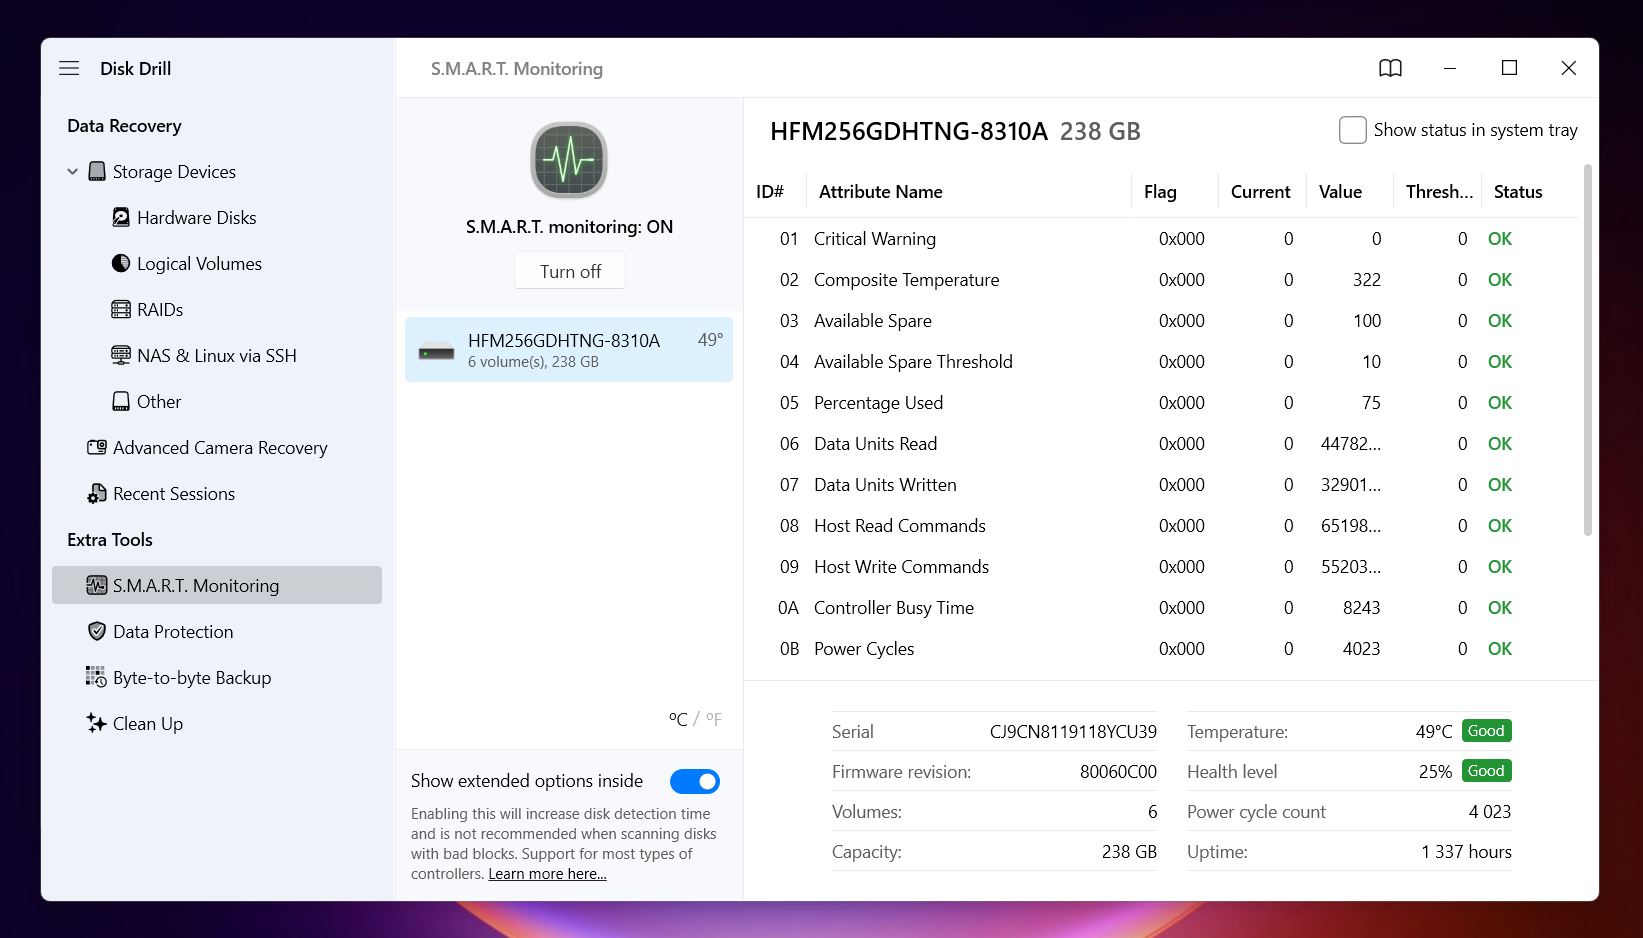This screenshot has height=938, width=1643.
Task: Click the Clean Up sparkle icon
Action: (96, 723)
